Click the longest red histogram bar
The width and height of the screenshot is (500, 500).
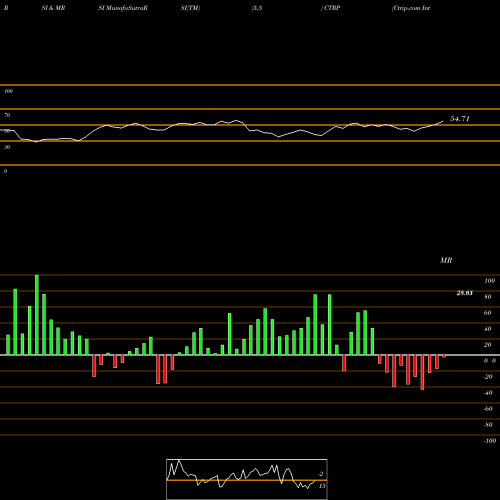click(x=422, y=372)
